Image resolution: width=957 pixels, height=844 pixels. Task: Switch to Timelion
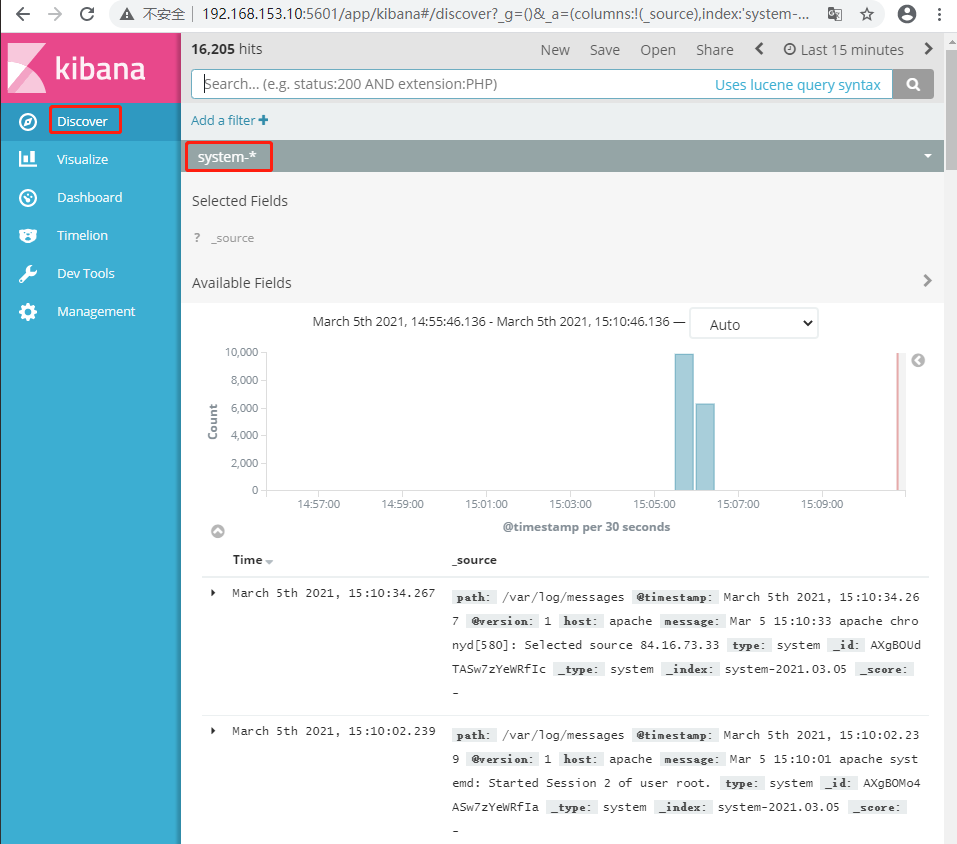pyautogui.click(x=82, y=236)
